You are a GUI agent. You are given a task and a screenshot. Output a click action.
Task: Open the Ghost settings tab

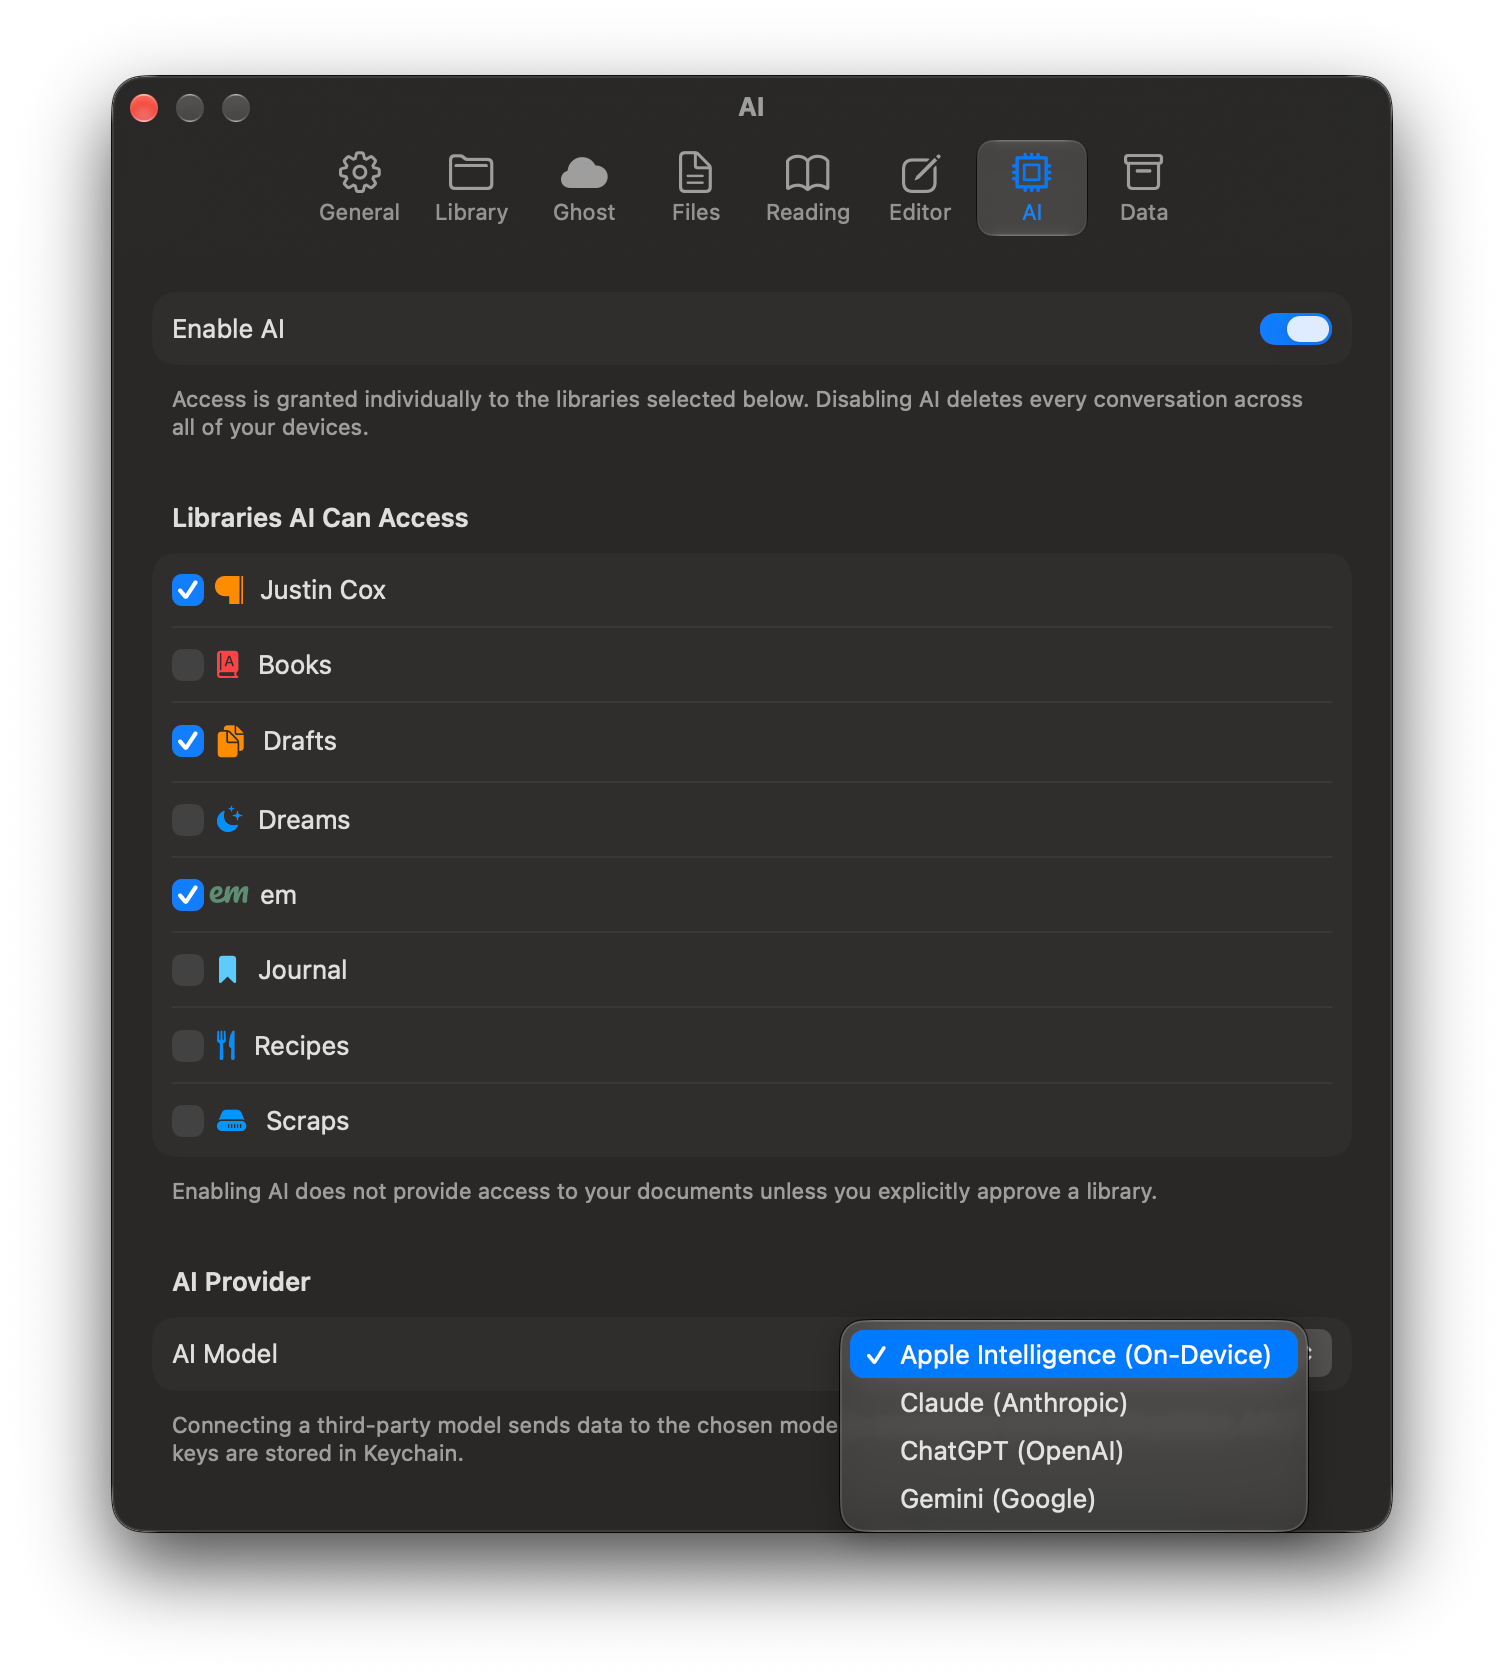pyautogui.click(x=584, y=188)
